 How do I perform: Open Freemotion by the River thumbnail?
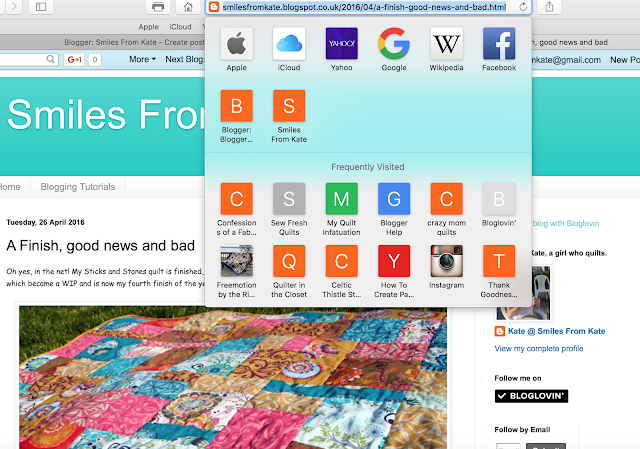tap(237, 261)
